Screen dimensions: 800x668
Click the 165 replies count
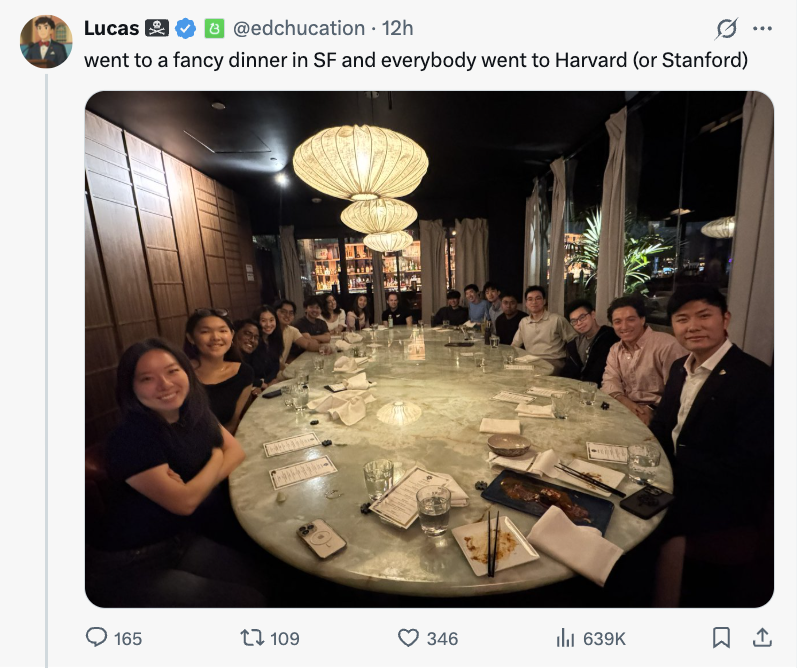(x=128, y=638)
